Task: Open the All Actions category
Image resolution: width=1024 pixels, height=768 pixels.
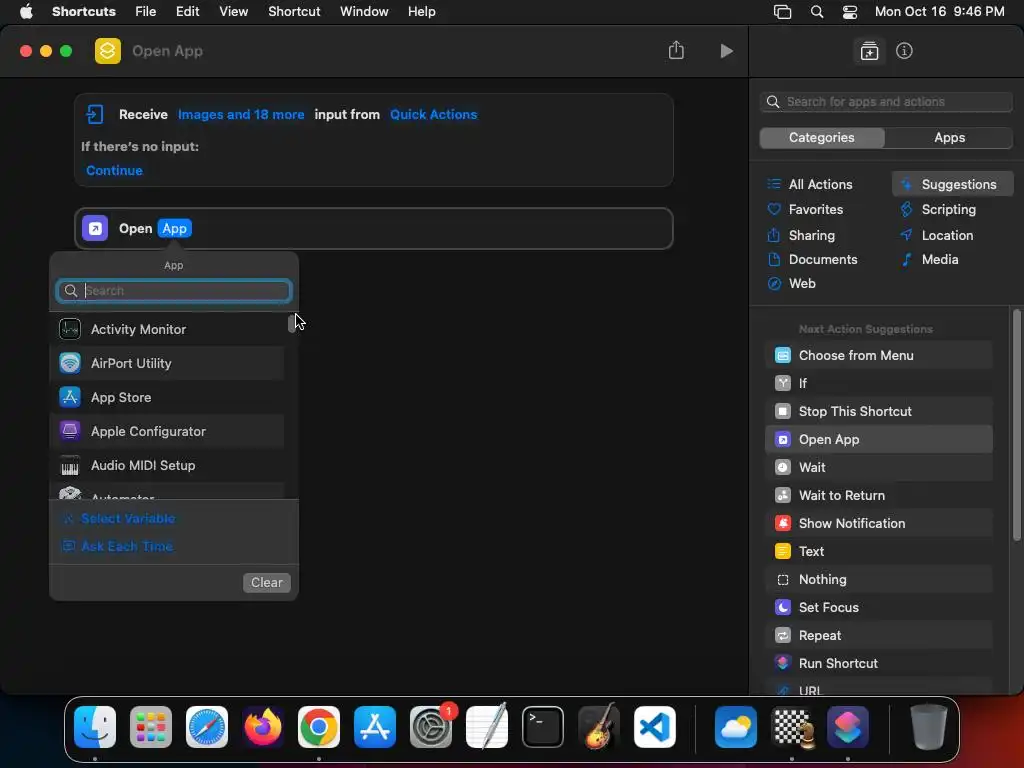Action: tap(820, 184)
